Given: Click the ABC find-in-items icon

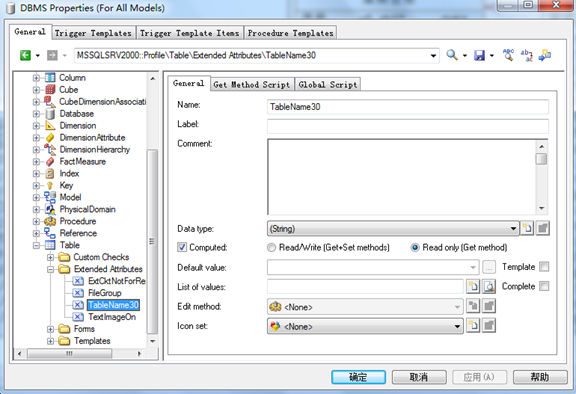Looking at the screenshot, I should [x=508, y=55].
